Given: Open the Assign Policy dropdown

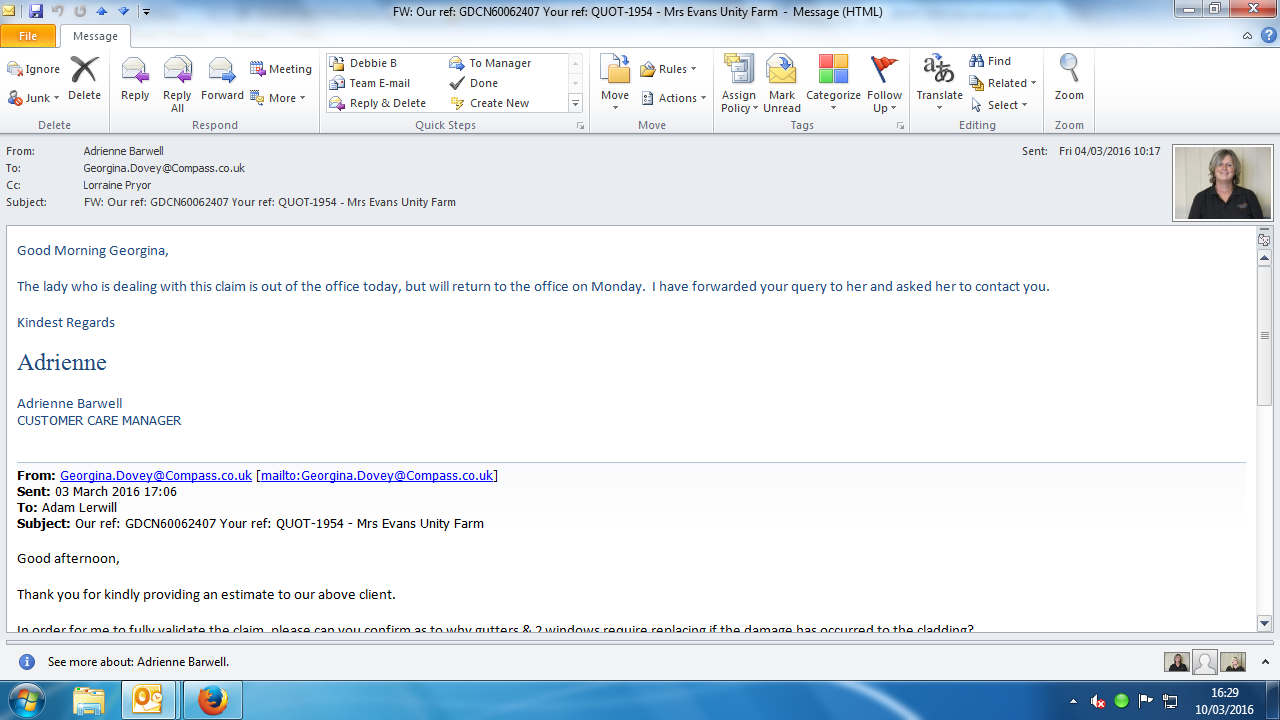Looking at the screenshot, I should click(739, 84).
